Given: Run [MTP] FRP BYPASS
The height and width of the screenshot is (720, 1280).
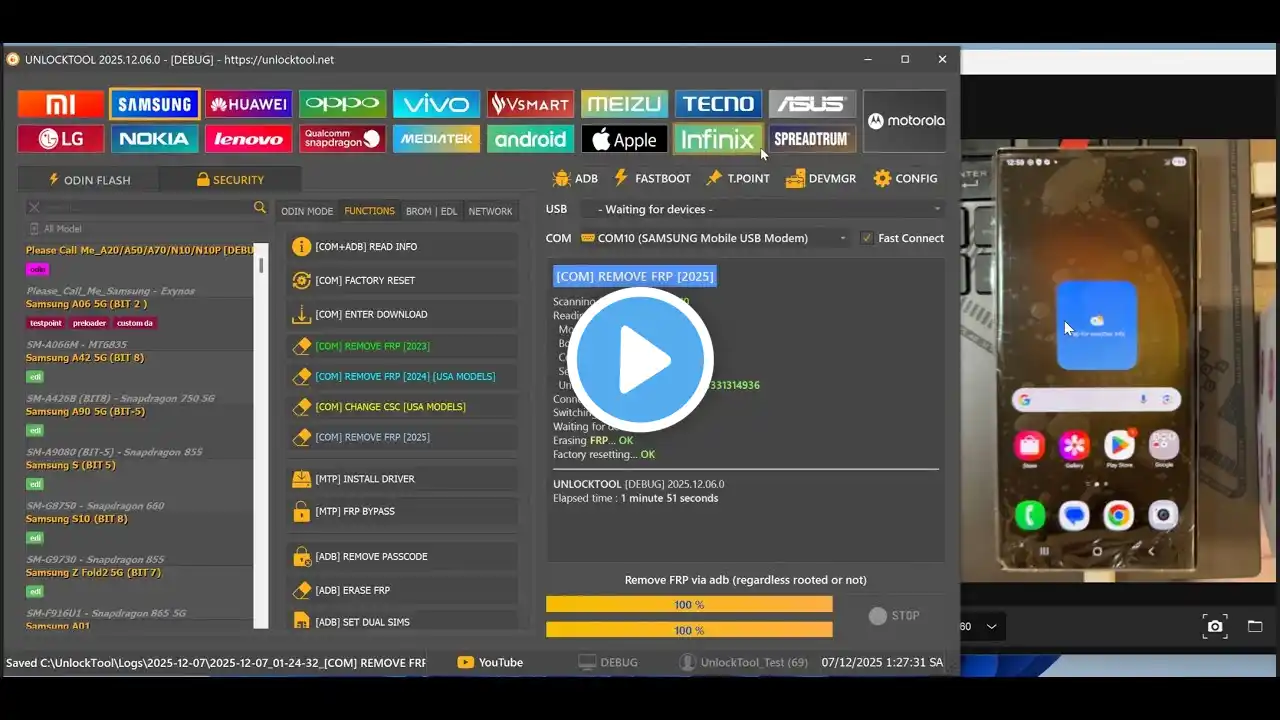Looking at the screenshot, I should click(x=402, y=511).
